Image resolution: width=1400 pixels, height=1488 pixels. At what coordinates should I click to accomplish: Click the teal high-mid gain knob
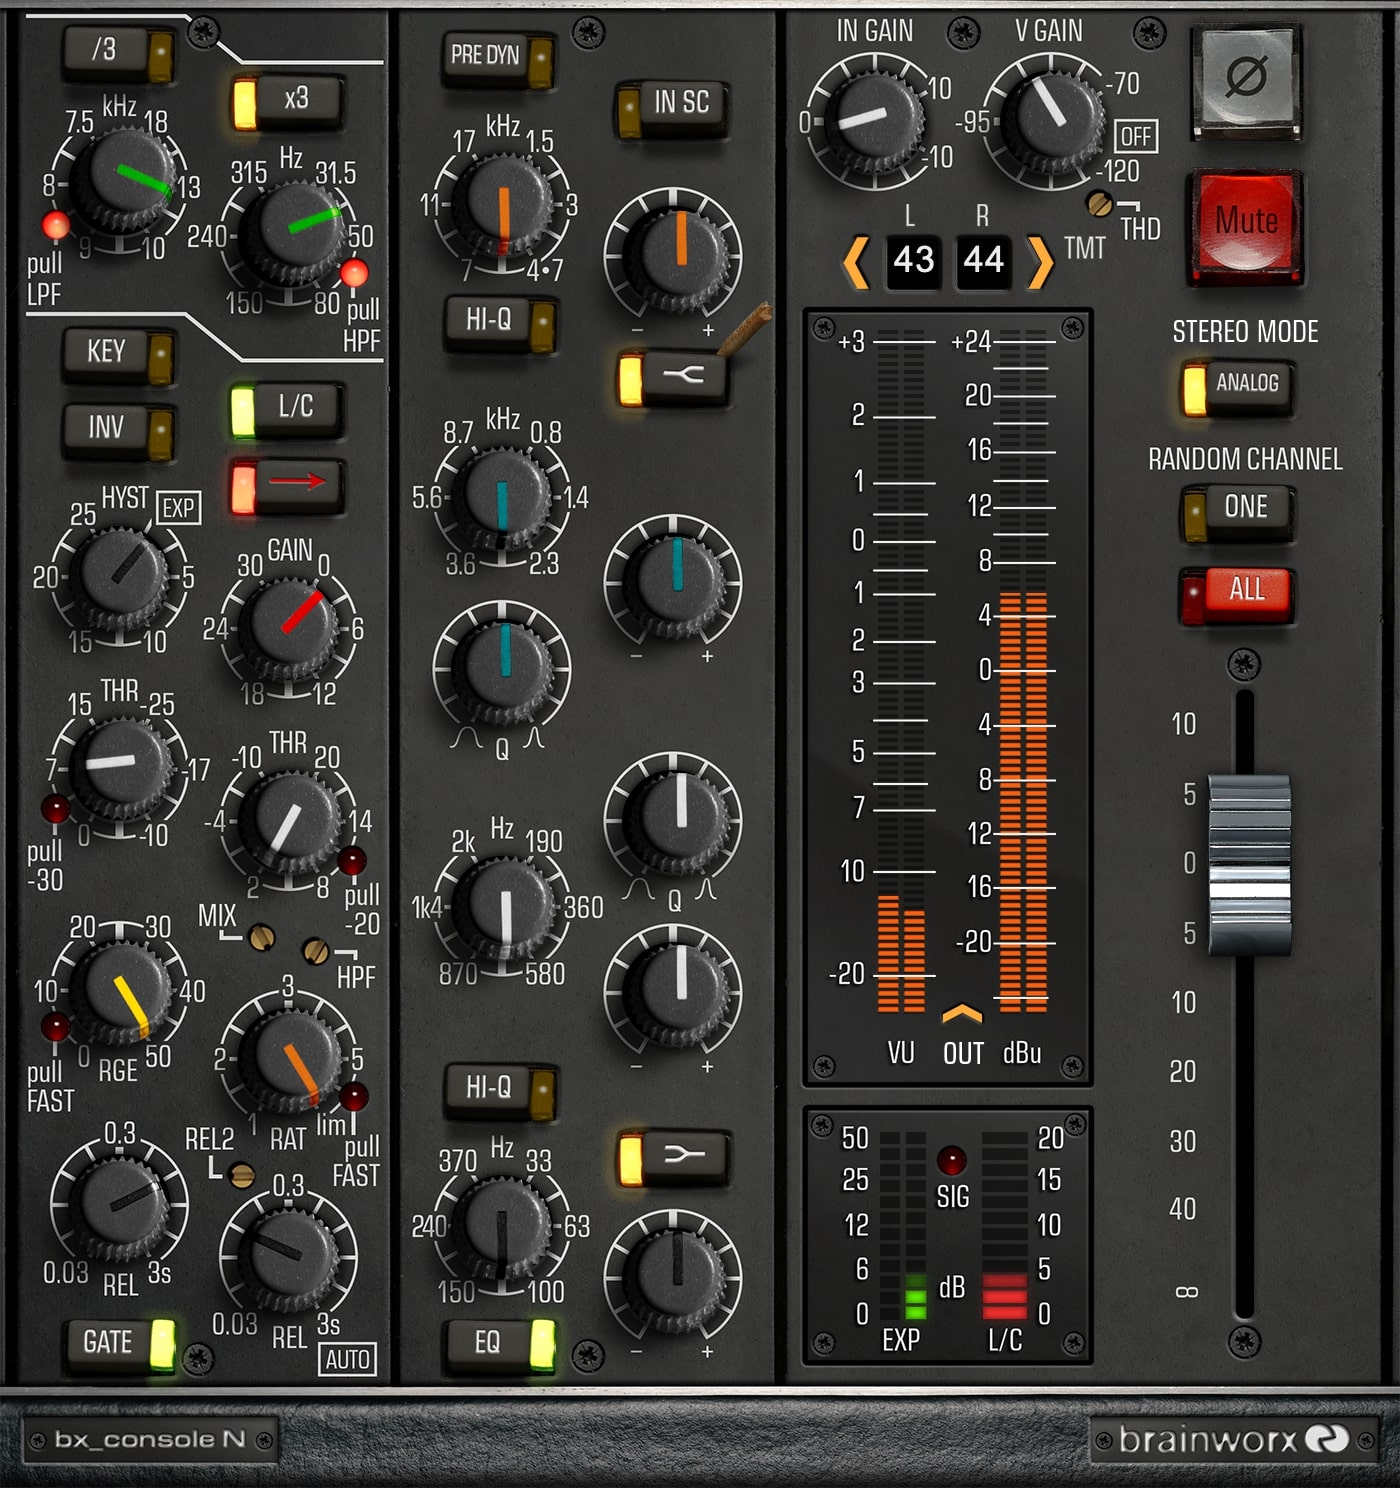tap(676, 579)
